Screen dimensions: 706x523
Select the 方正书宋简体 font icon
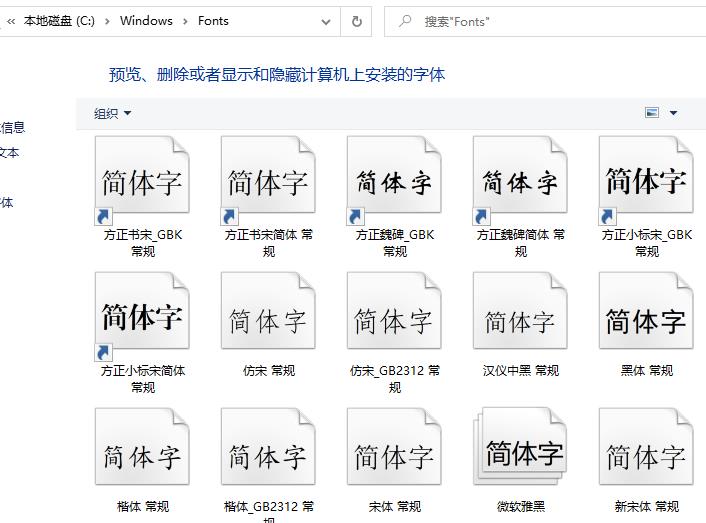pos(268,182)
